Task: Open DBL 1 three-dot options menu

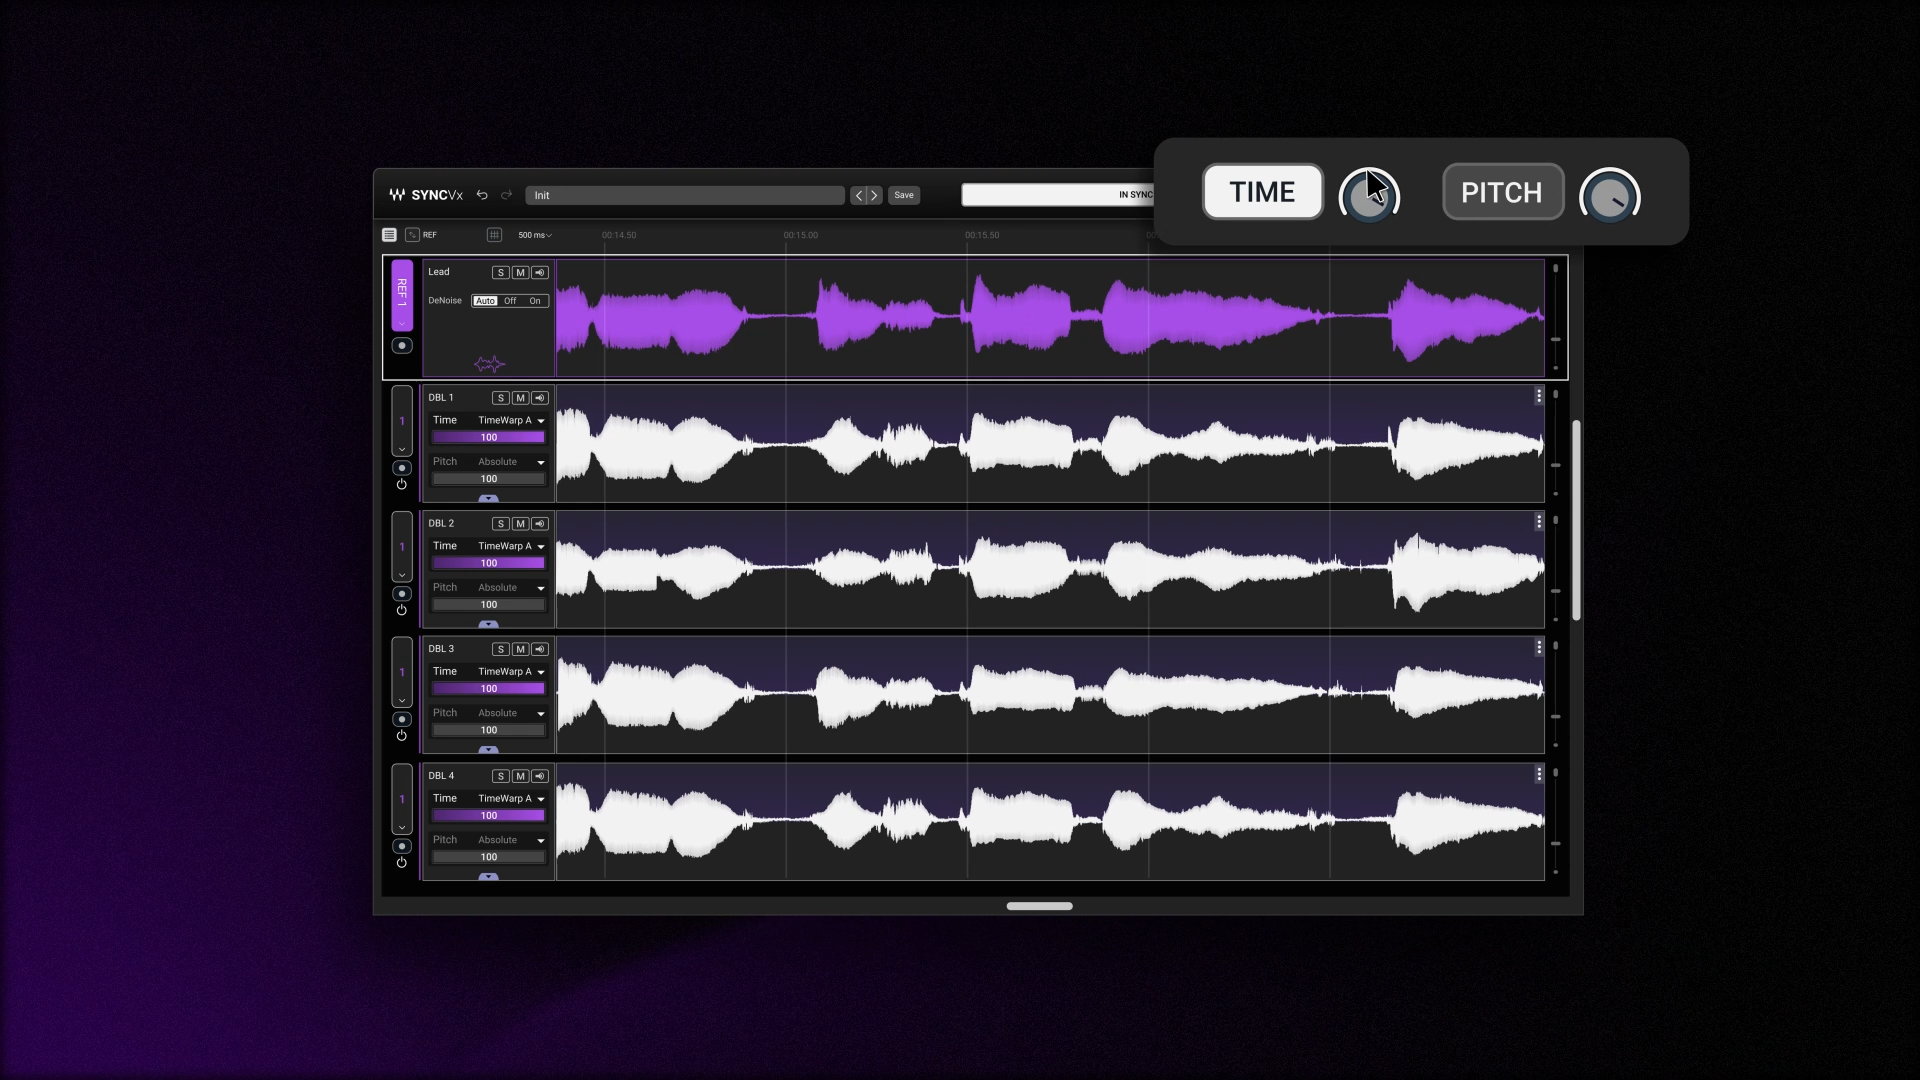Action: pyautogui.click(x=1539, y=396)
